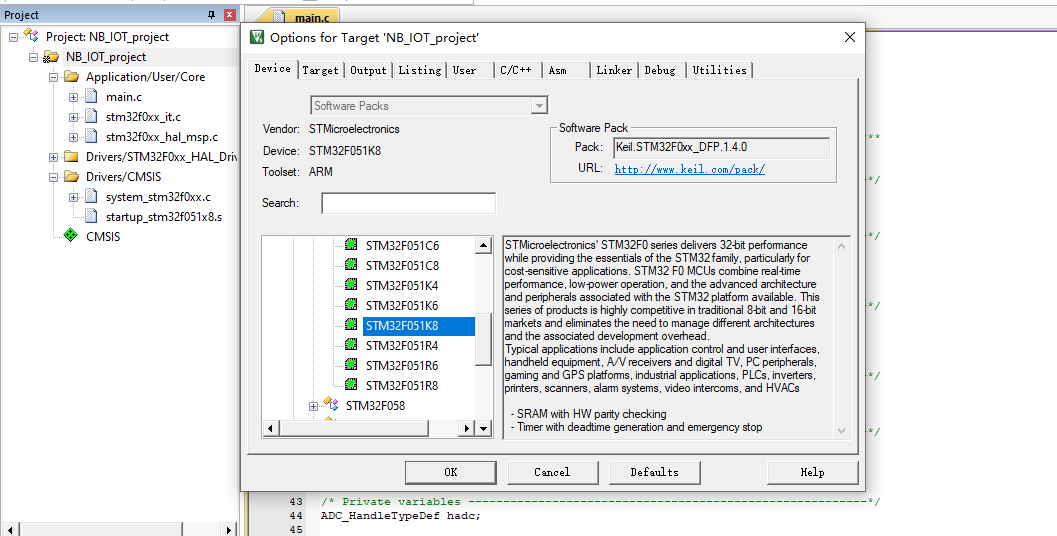Expand main.c include dependencies
1057x536 pixels.
click(73, 97)
